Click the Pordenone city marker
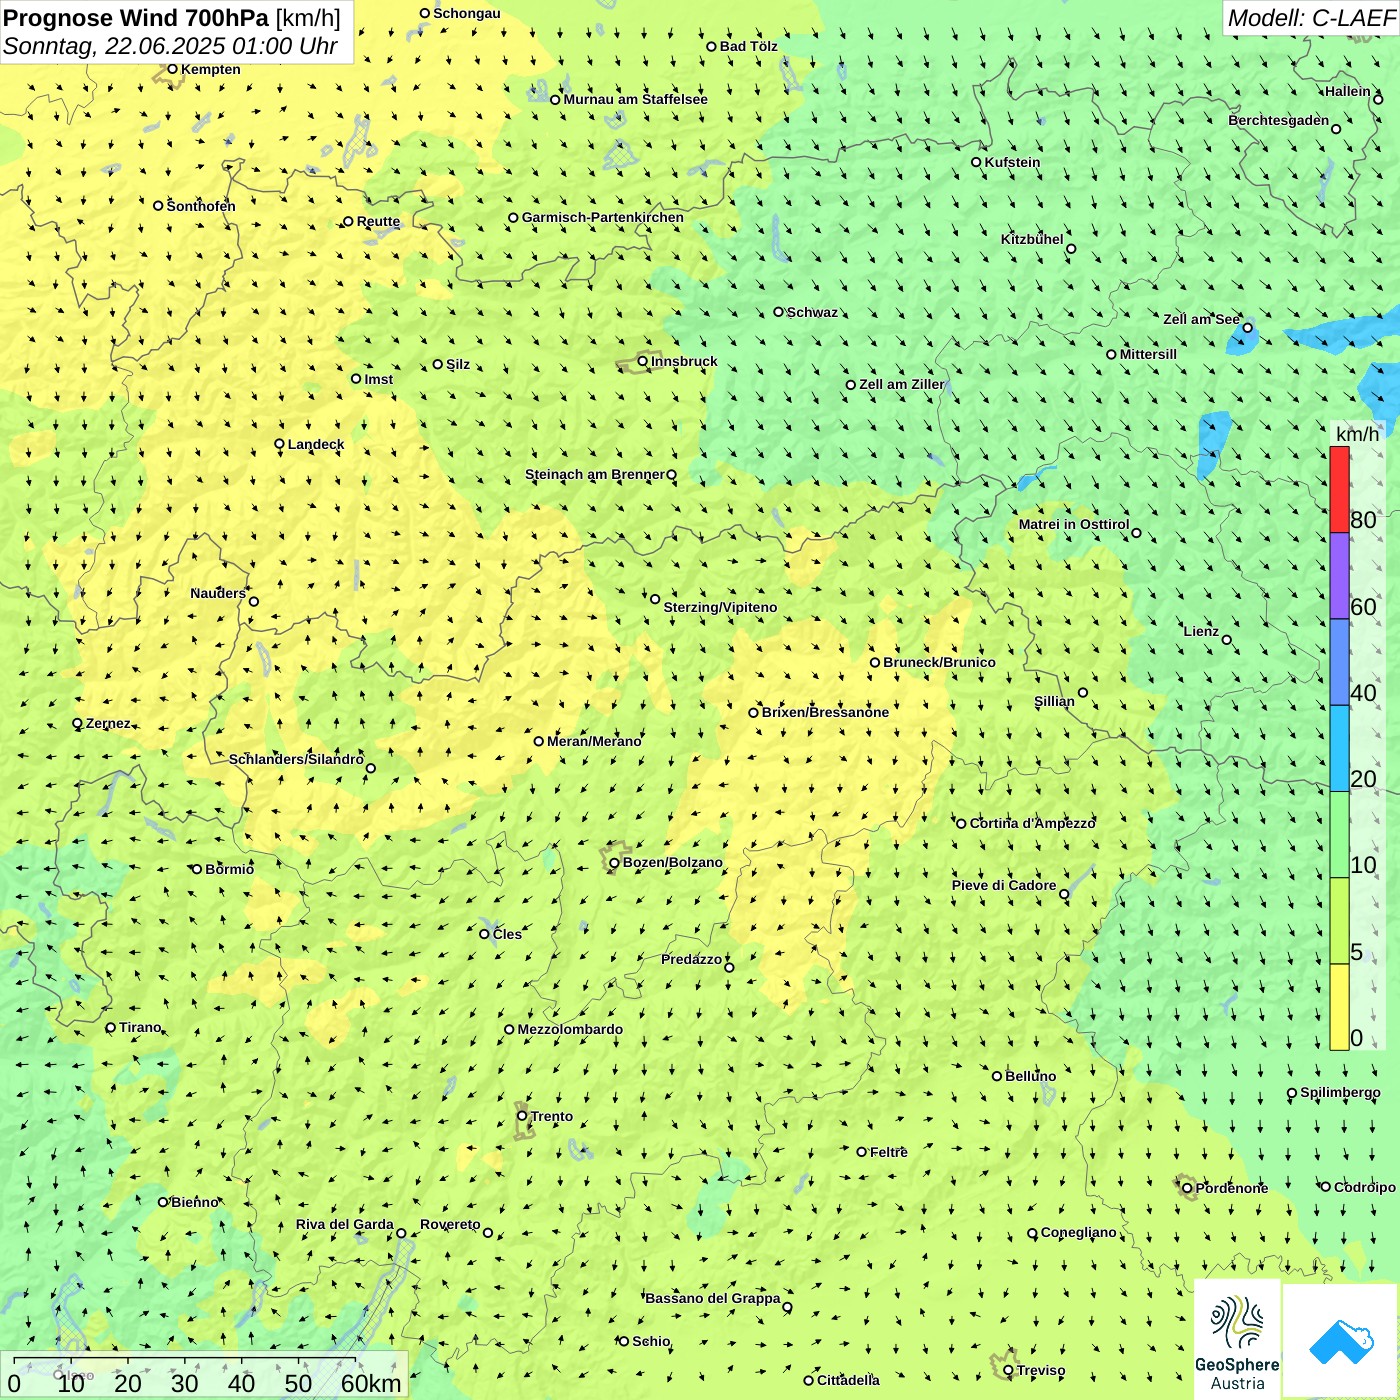The image size is (1400, 1400). tap(1187, 1188)
